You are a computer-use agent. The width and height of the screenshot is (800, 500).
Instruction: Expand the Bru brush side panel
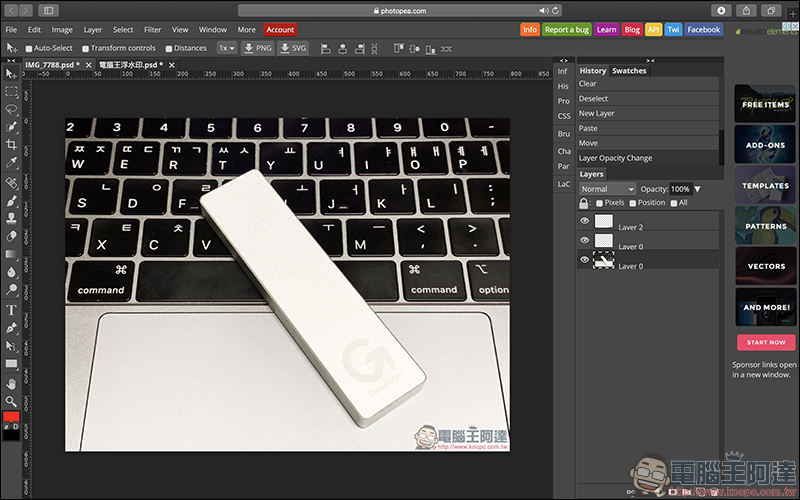coord(563,134)
